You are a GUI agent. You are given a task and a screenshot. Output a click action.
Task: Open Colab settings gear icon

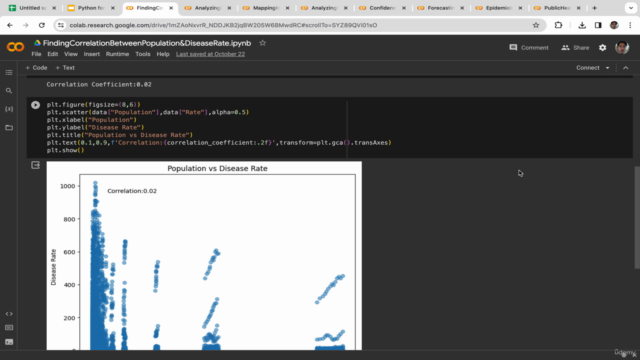602,48
